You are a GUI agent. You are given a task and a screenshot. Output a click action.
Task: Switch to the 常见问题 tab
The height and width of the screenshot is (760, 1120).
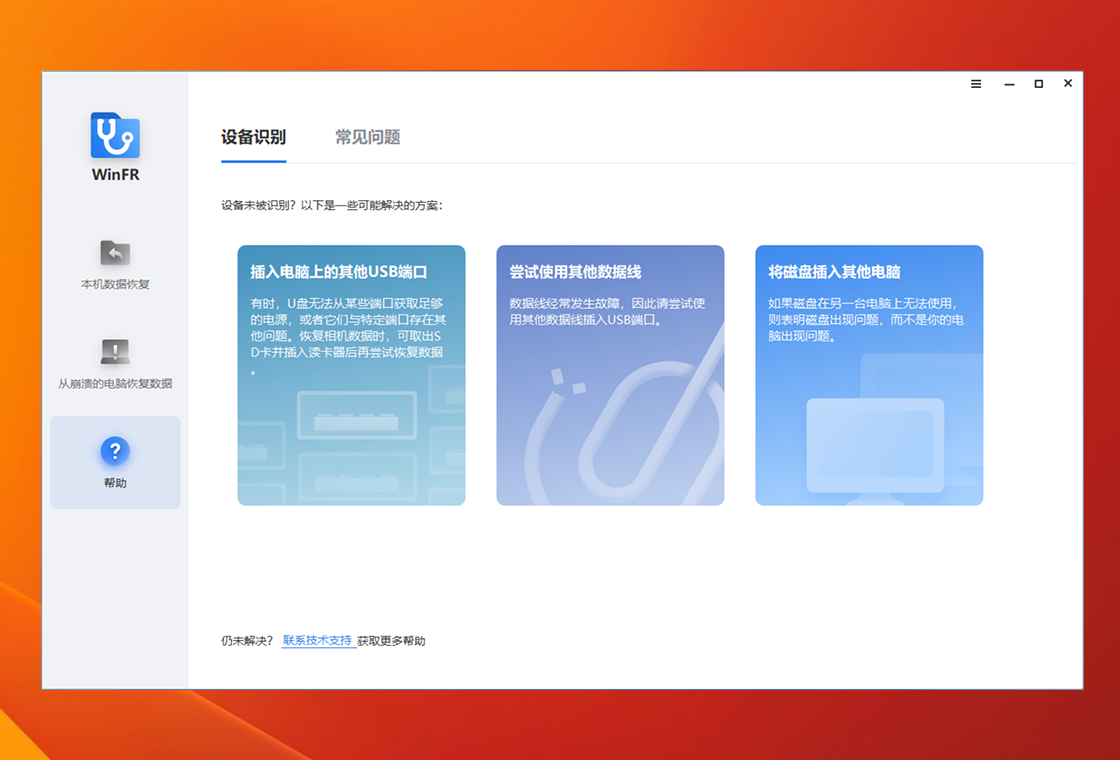pos(368,137)
